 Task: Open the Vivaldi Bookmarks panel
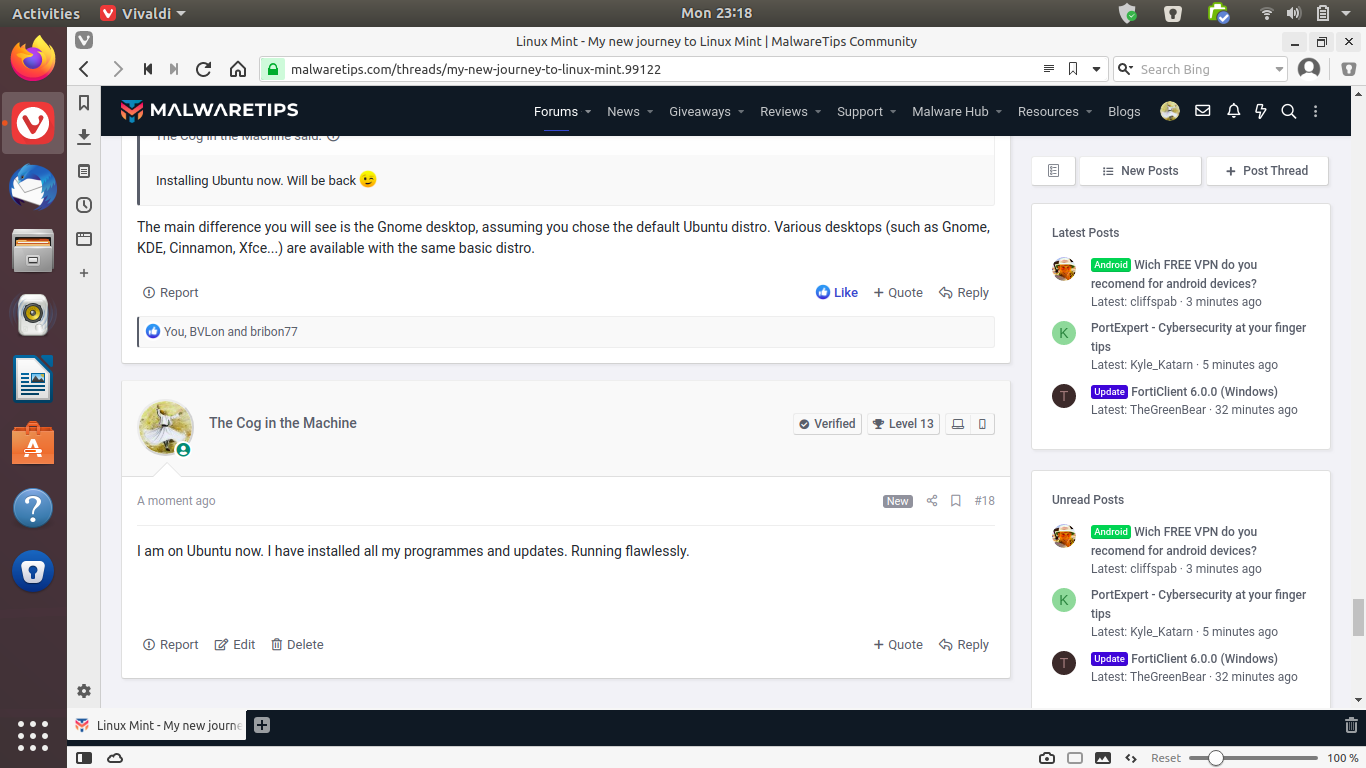[84, 103]
